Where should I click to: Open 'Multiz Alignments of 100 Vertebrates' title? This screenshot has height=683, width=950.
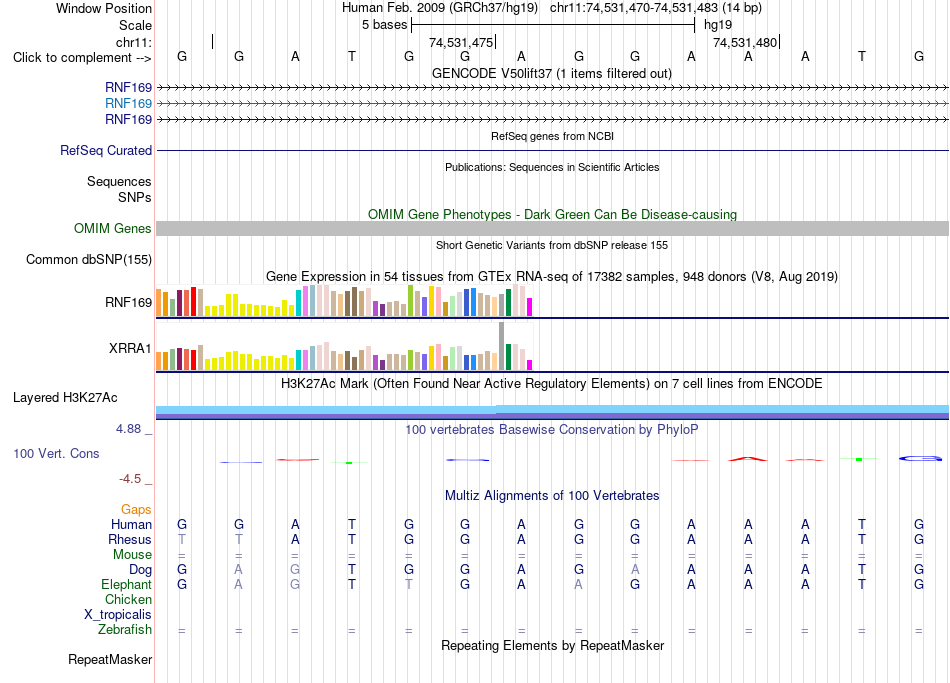552,496
